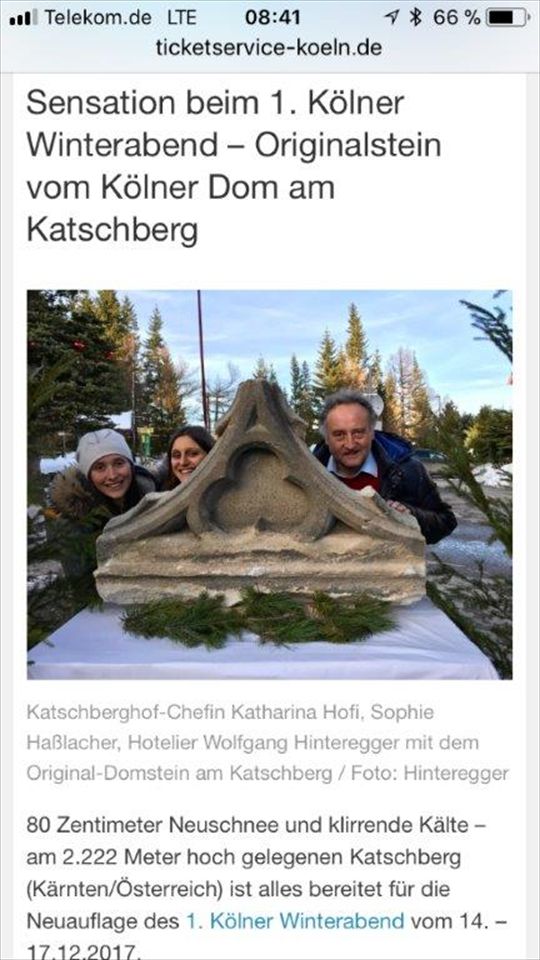Open the Domstein photo at Katschberg
Viewport: 540px width, 960px height.
(x=269, y=484)
